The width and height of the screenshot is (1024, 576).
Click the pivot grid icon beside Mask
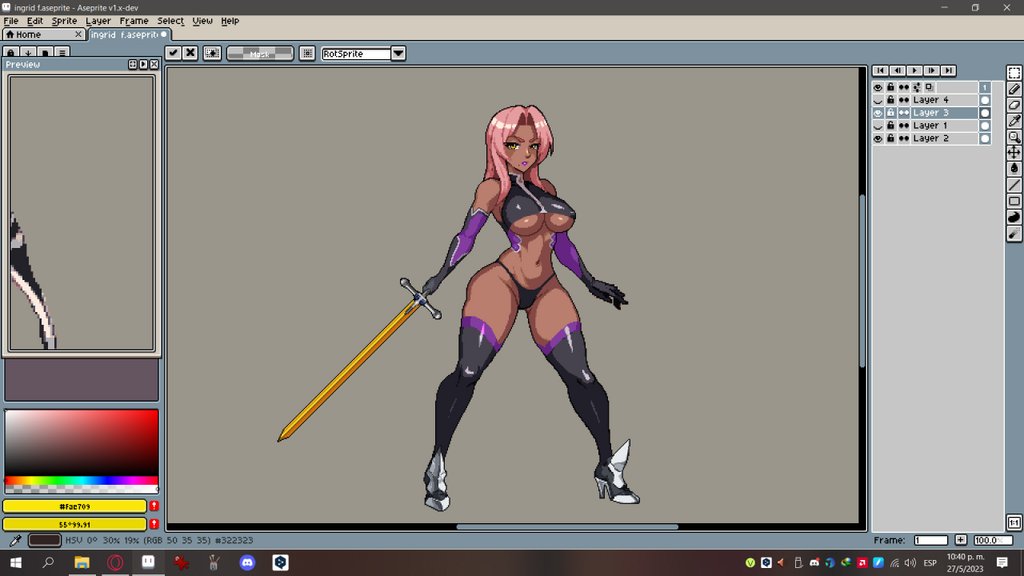coord(307,53)
